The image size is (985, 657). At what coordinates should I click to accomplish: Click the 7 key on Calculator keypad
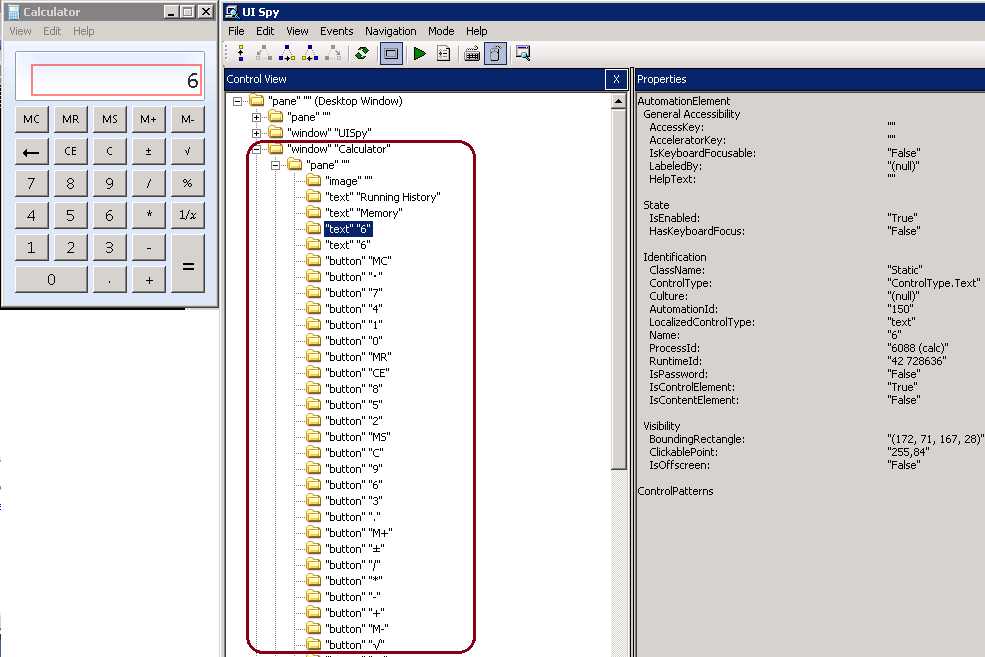pos(31,183)
